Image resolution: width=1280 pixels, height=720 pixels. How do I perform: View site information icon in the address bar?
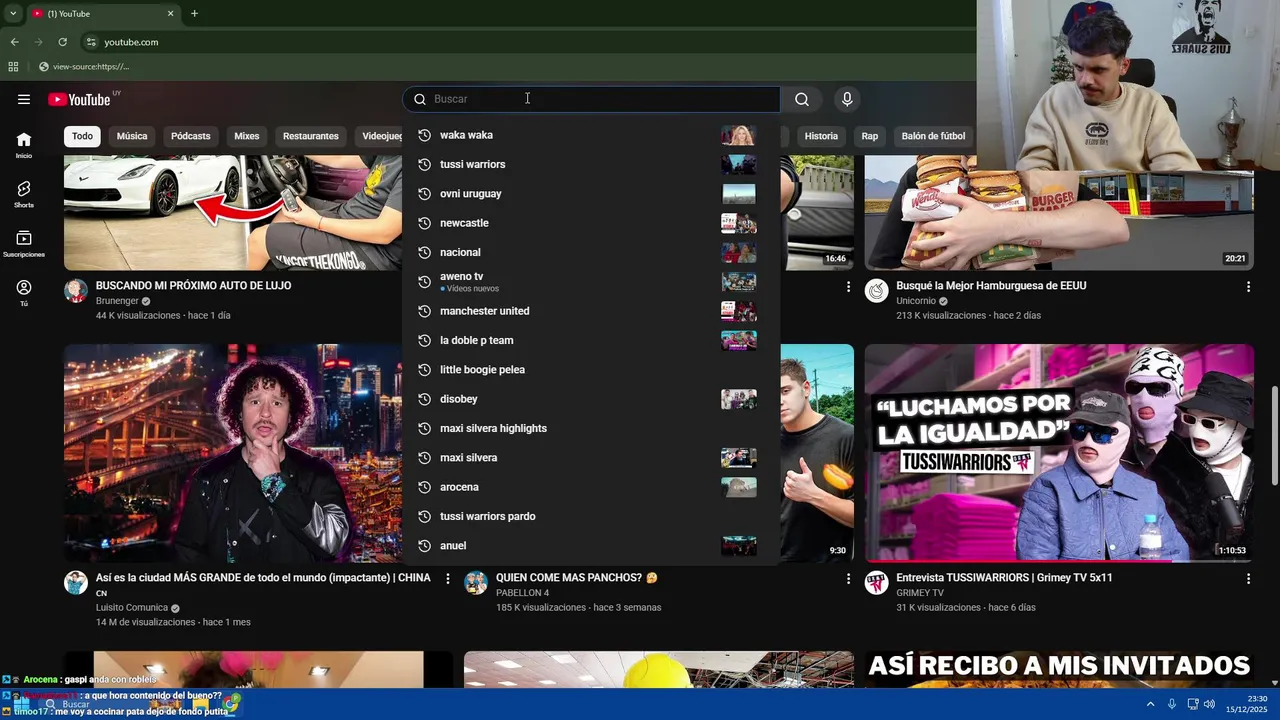[91, 42]
